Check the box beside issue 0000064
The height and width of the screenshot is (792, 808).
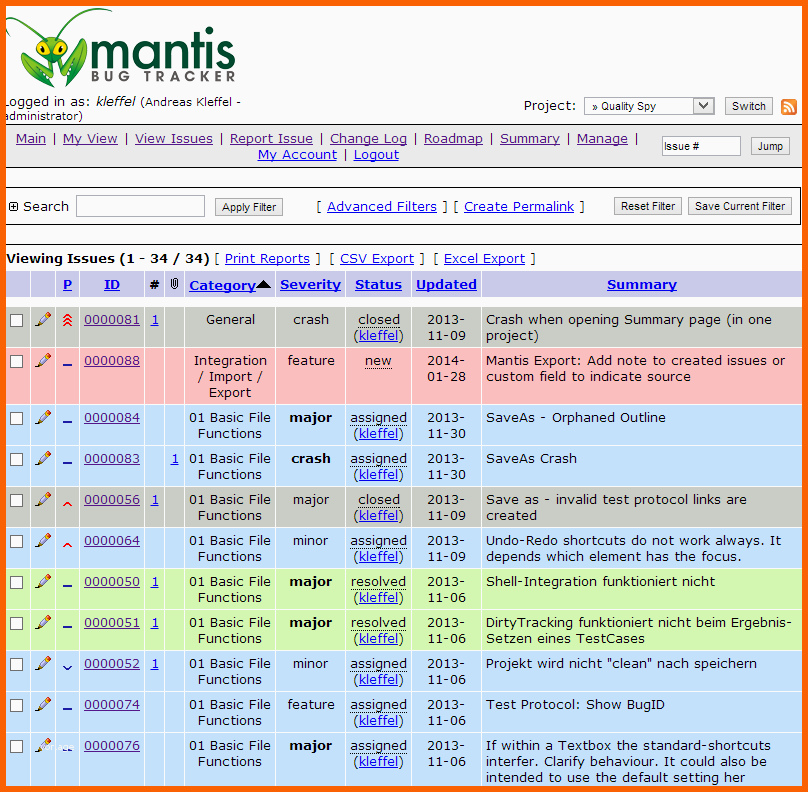[17, 541]
